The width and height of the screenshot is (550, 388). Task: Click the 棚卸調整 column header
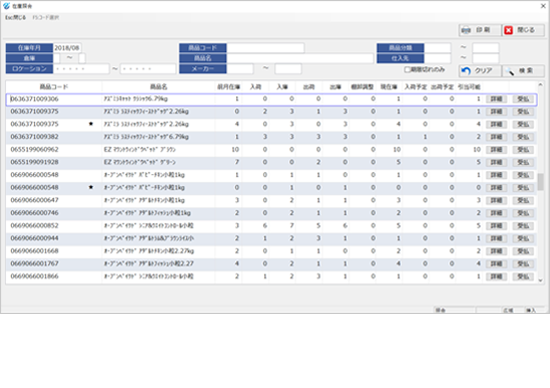[x=362, y=87]
